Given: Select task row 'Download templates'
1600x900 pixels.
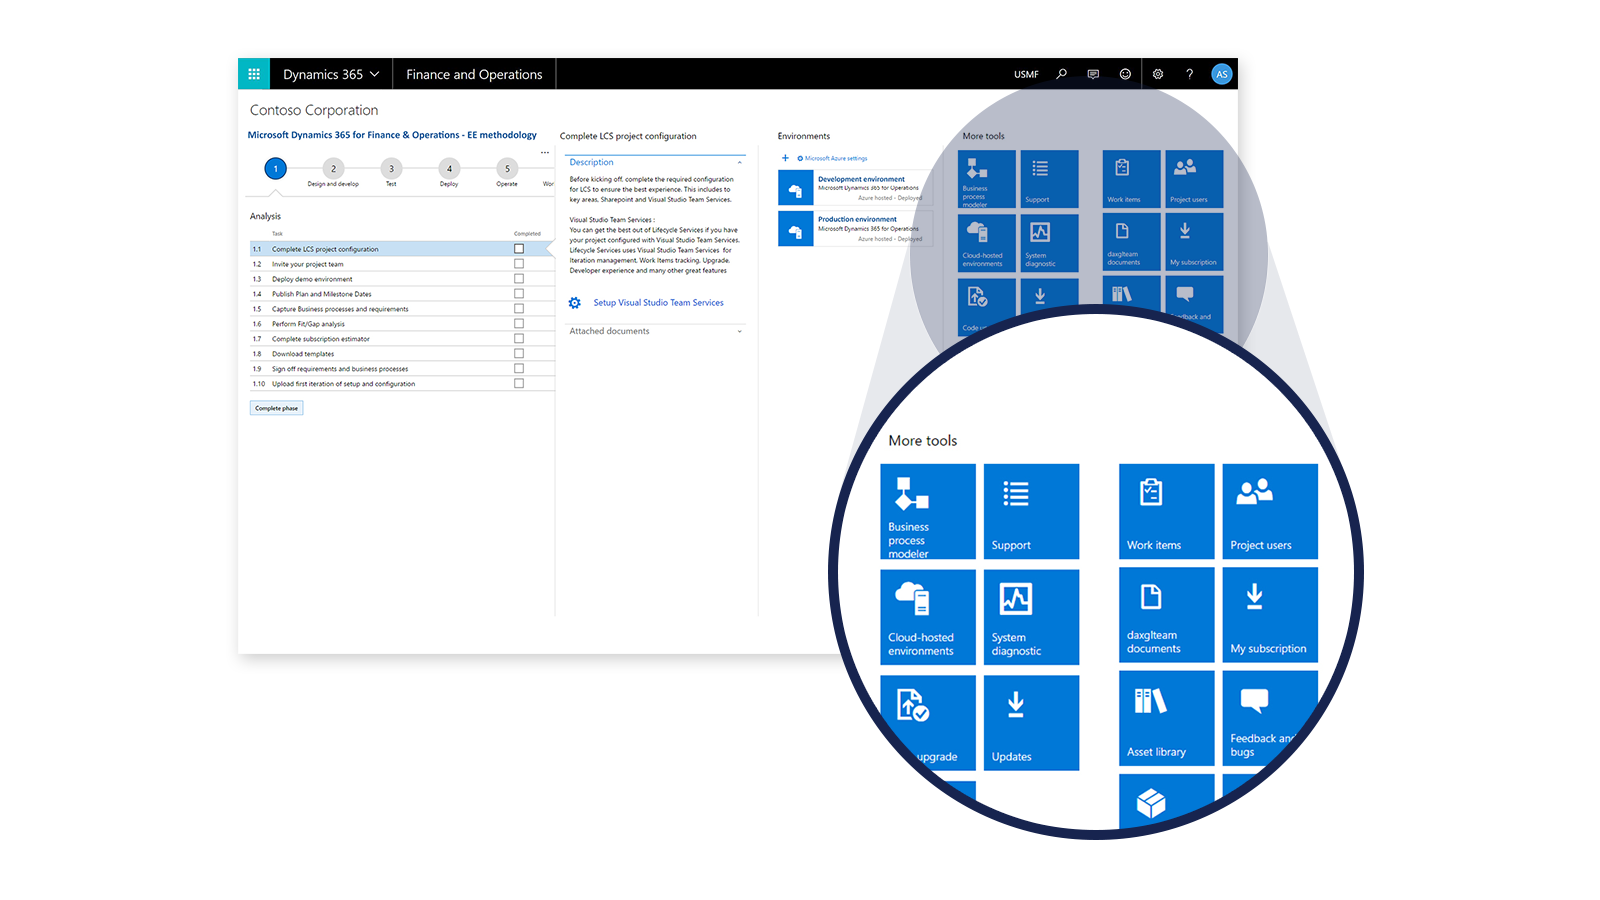Looking at the screenshot, I should pos(401,354).
